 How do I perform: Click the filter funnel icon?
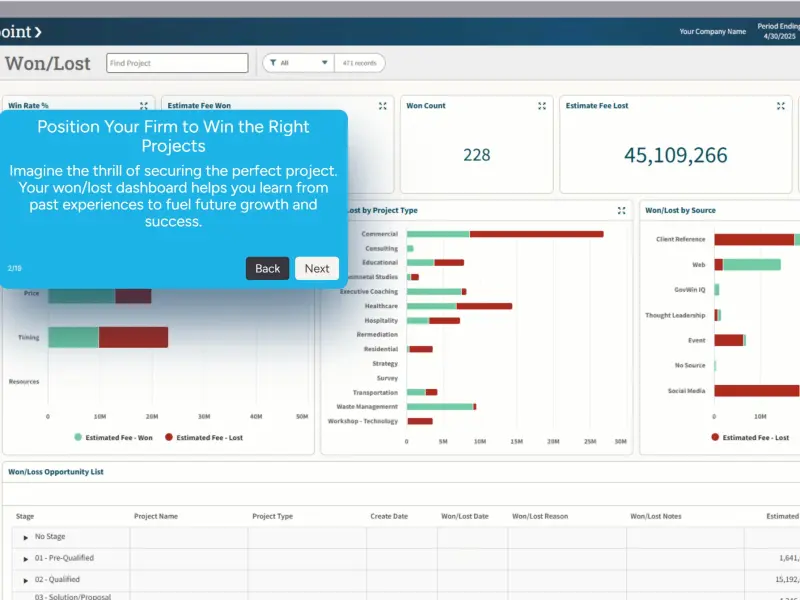pos(273,63)
